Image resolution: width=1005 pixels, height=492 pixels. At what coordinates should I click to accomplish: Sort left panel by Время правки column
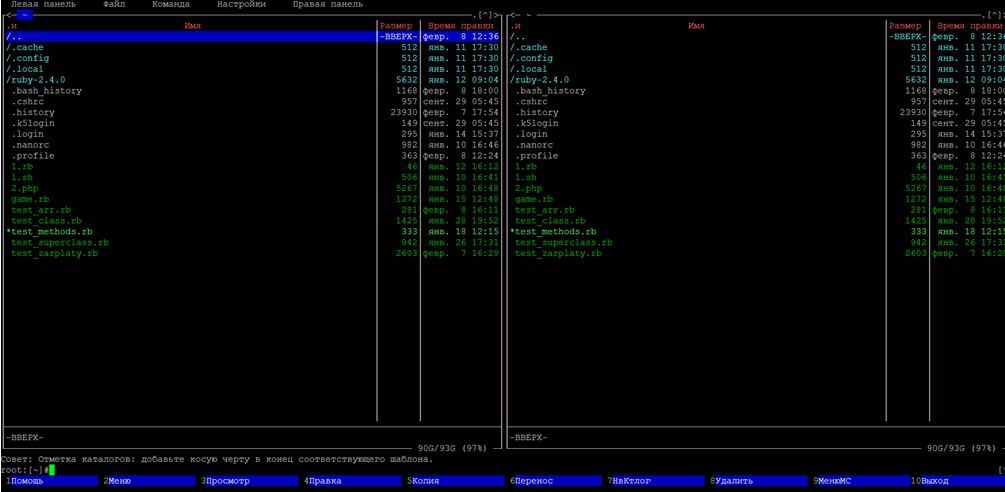point(460,26)
